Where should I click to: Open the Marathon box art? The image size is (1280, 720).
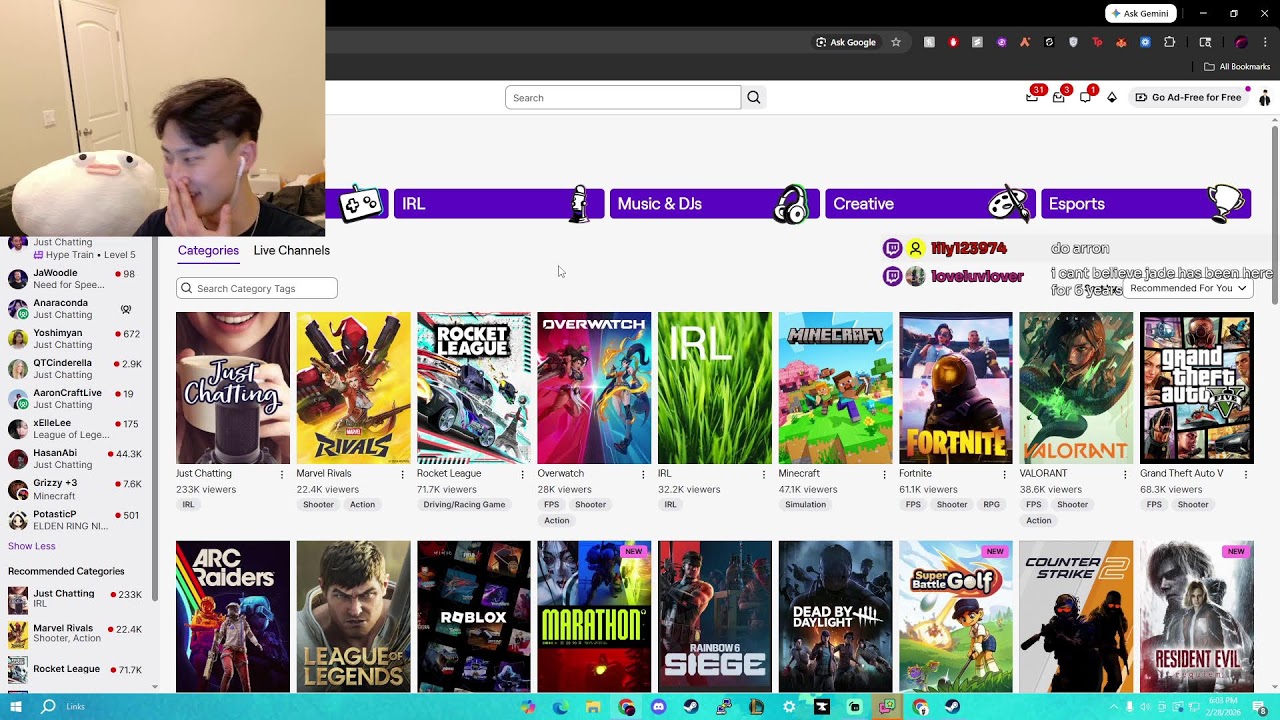pyautogui.click(x=594, y=616)
